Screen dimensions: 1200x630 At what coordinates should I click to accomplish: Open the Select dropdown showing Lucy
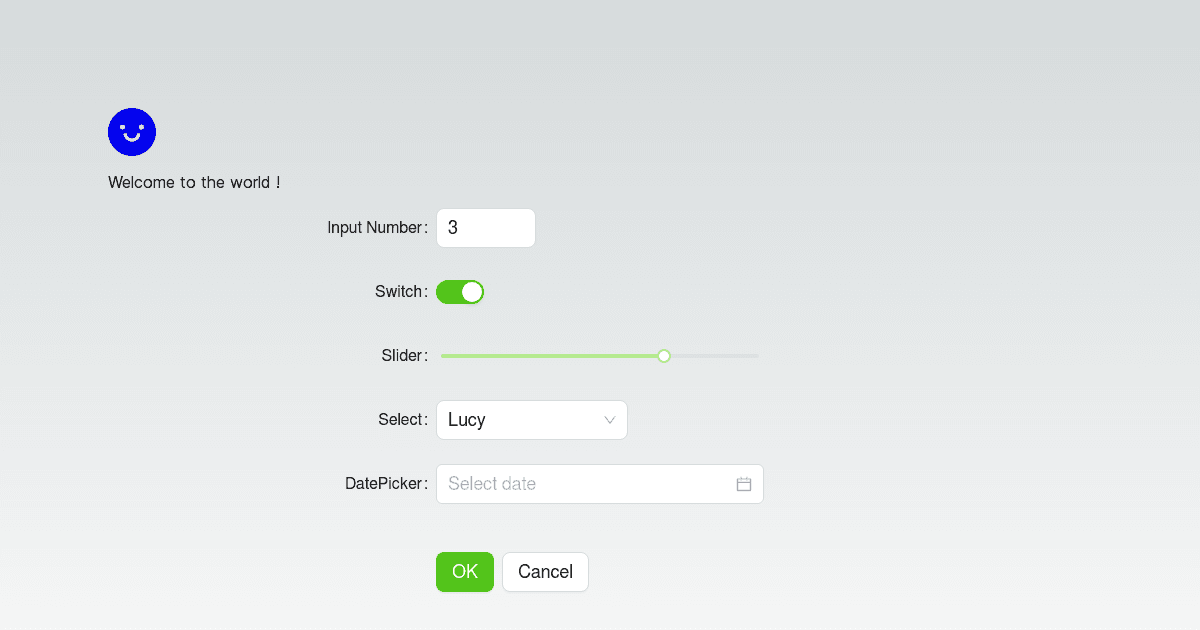pos(532,420)
